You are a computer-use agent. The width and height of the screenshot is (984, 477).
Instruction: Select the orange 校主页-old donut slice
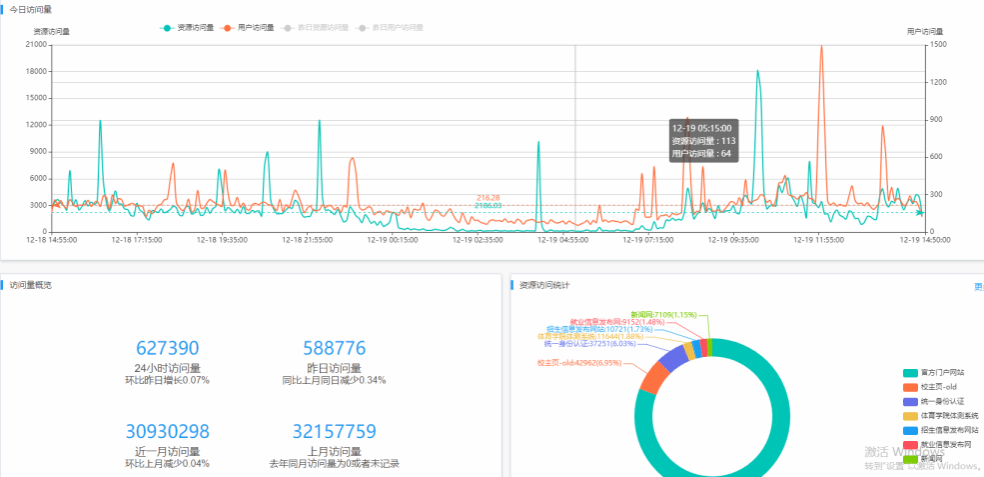[x=653, y=379]
